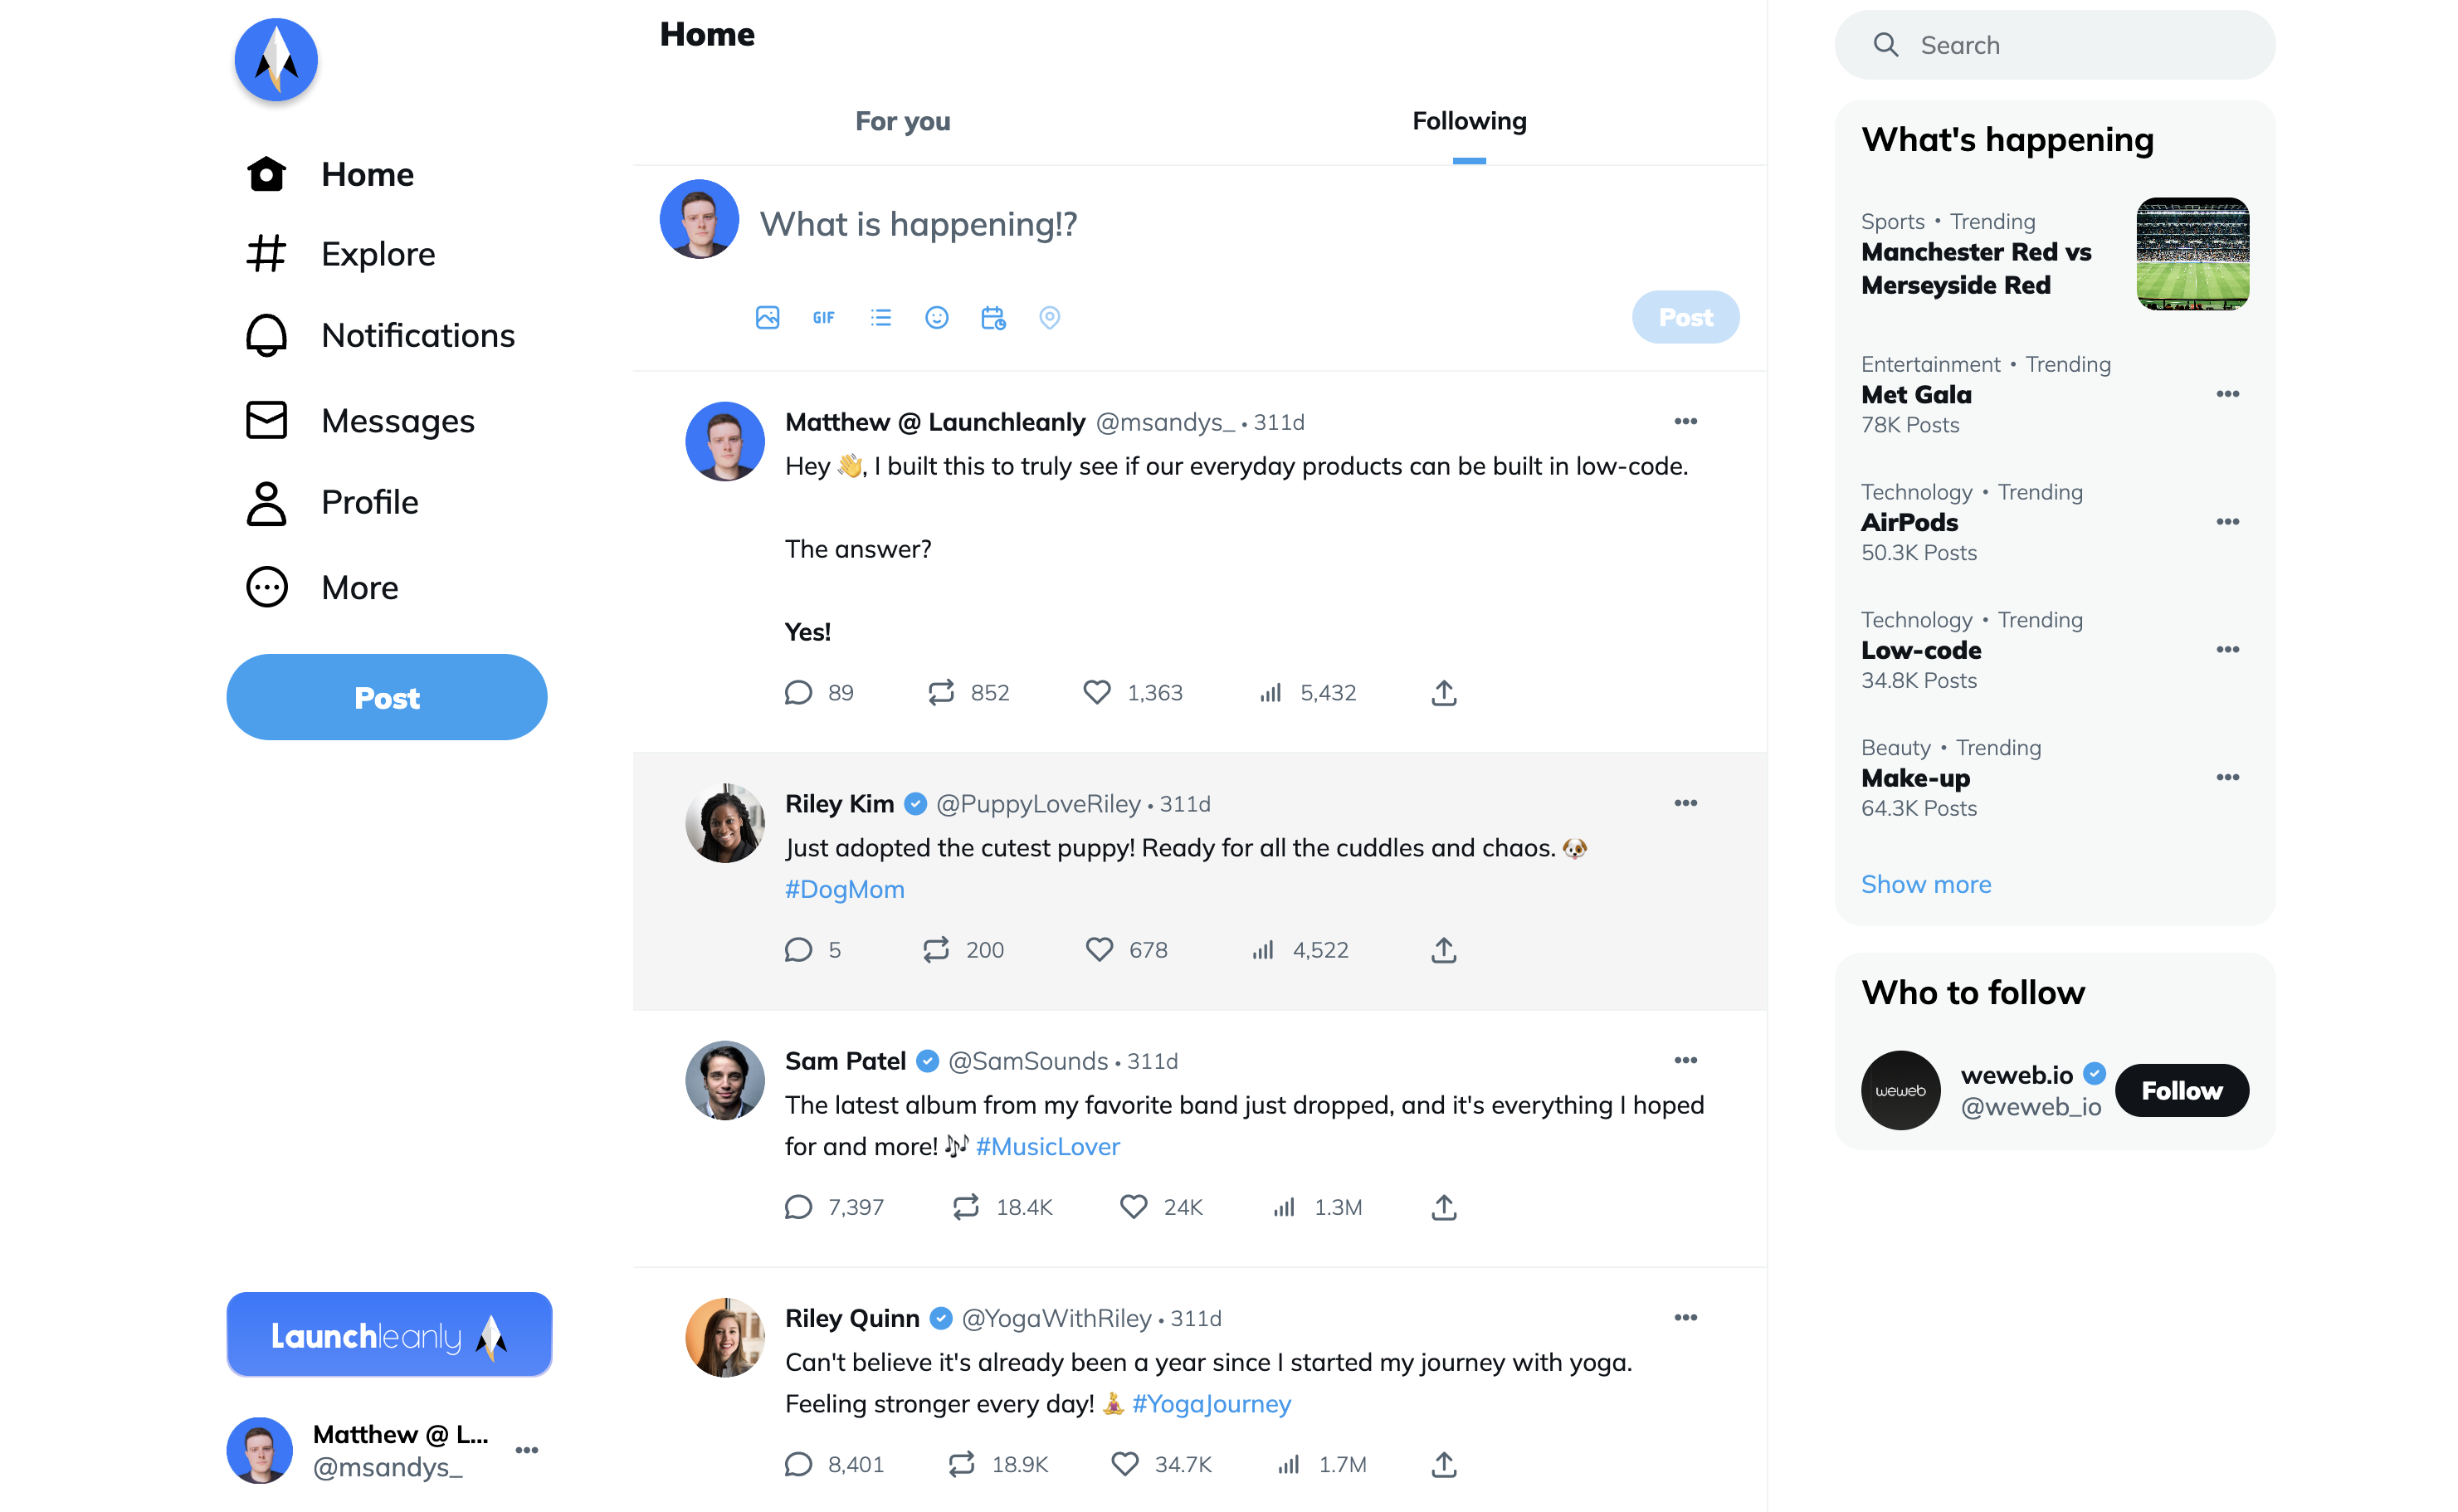2458x1512 pixels.
Task: Follow the weweb.io account
Action: [2181, 1090]
